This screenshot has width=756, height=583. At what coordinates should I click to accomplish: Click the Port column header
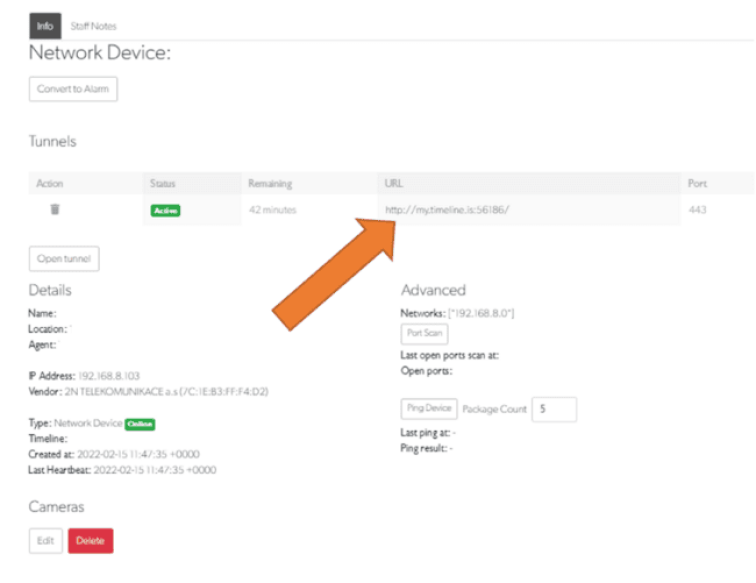(x=697, y=184)
